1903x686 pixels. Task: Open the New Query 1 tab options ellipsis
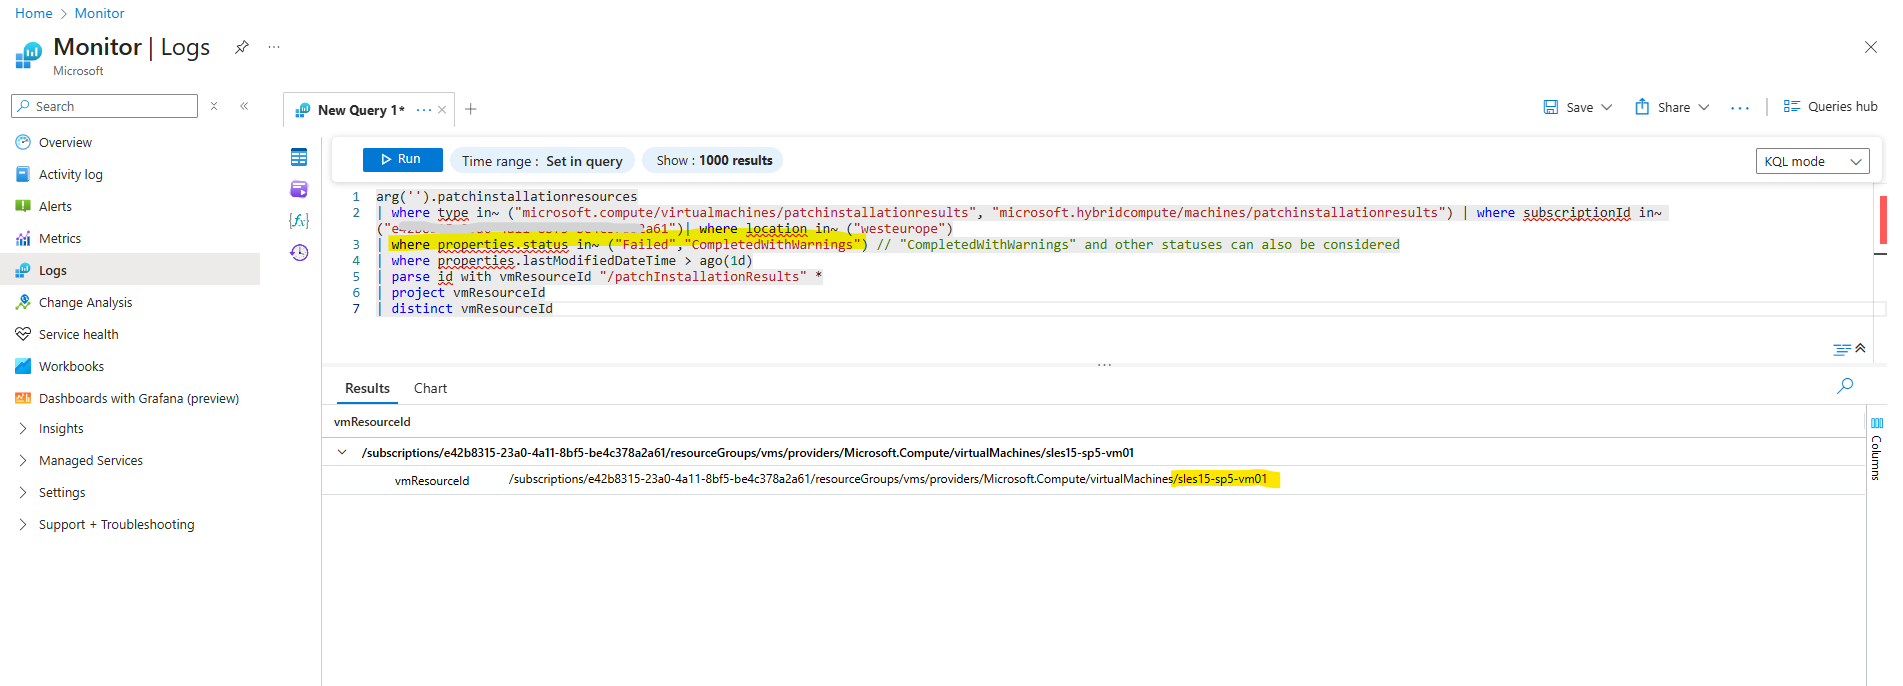[424, 110]
